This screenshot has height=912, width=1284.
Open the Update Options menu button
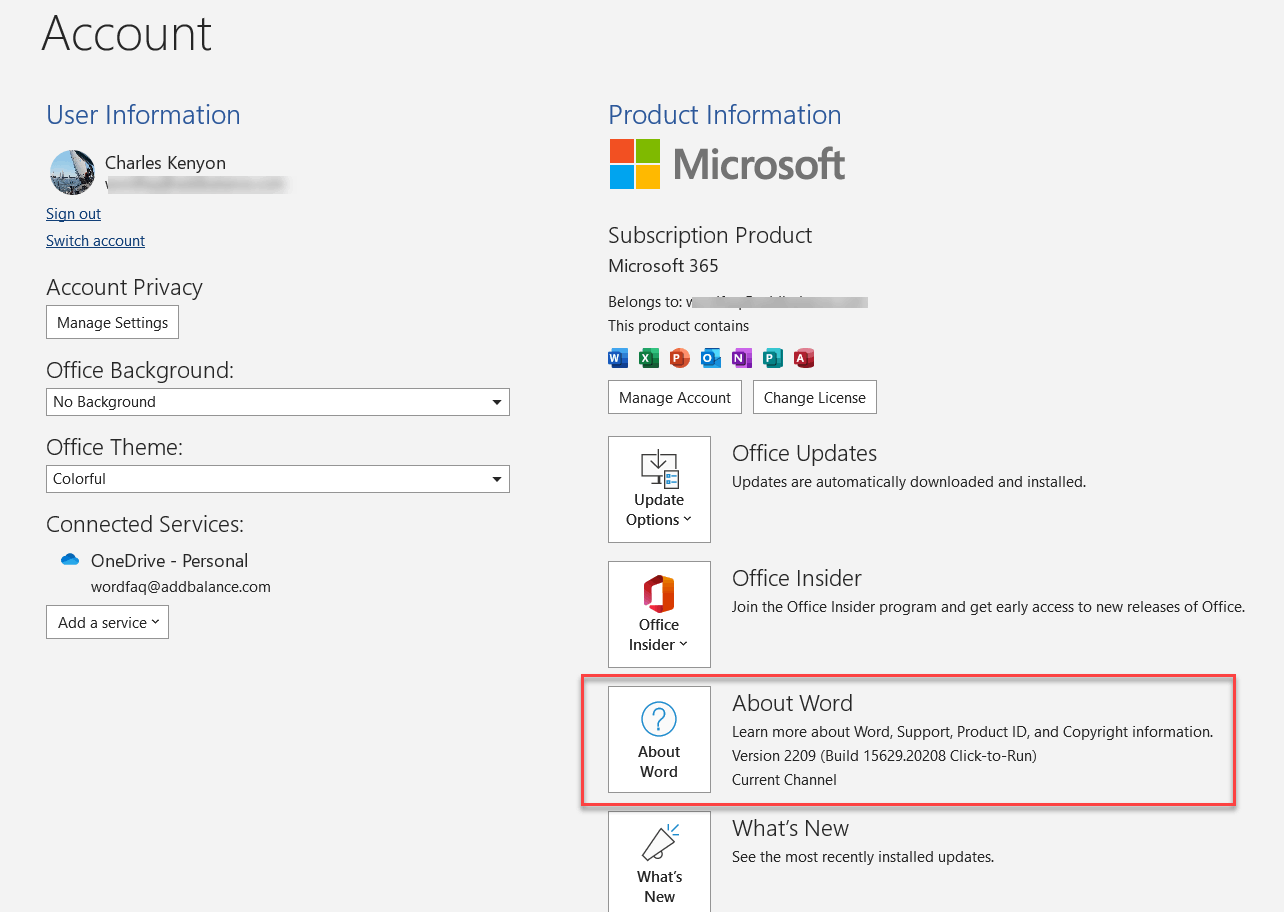point(659,489)
